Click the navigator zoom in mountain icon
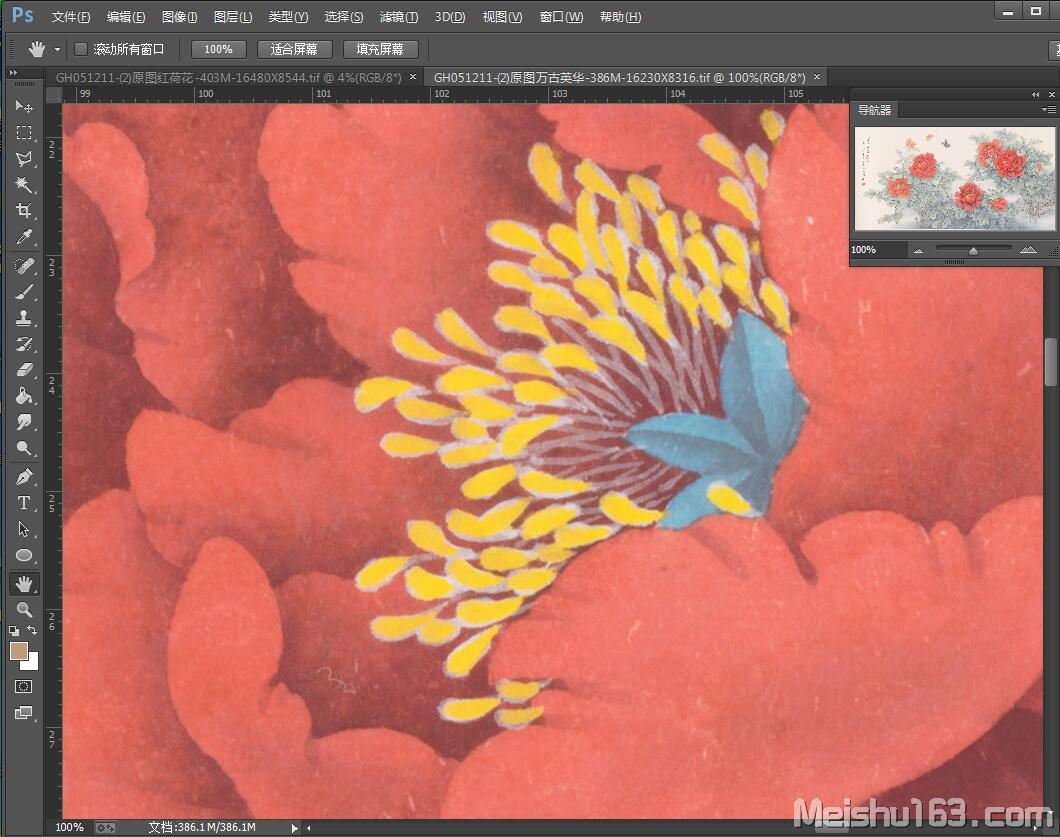 click(x=1028, y=250)
